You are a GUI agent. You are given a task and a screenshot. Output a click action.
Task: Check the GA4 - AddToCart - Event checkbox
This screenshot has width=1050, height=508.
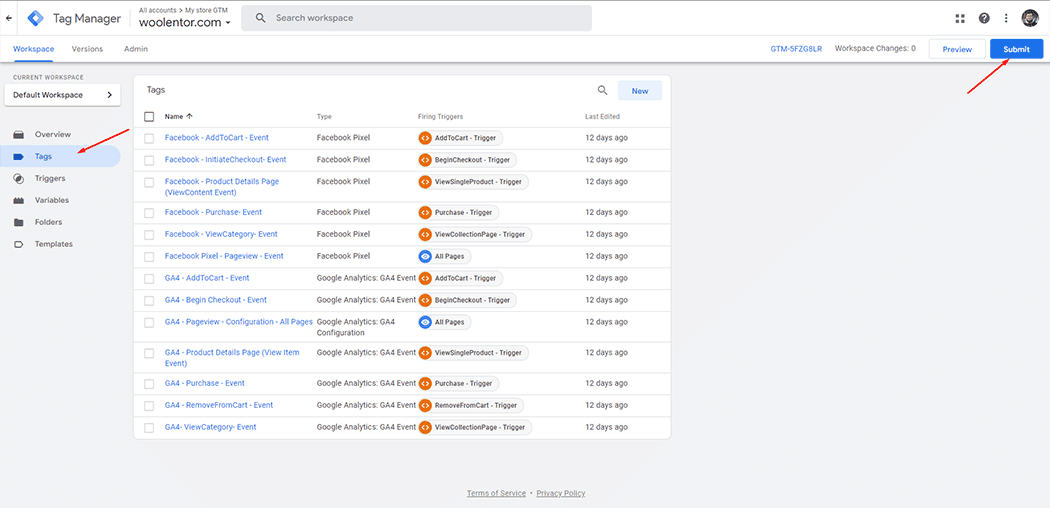[149, 278]
